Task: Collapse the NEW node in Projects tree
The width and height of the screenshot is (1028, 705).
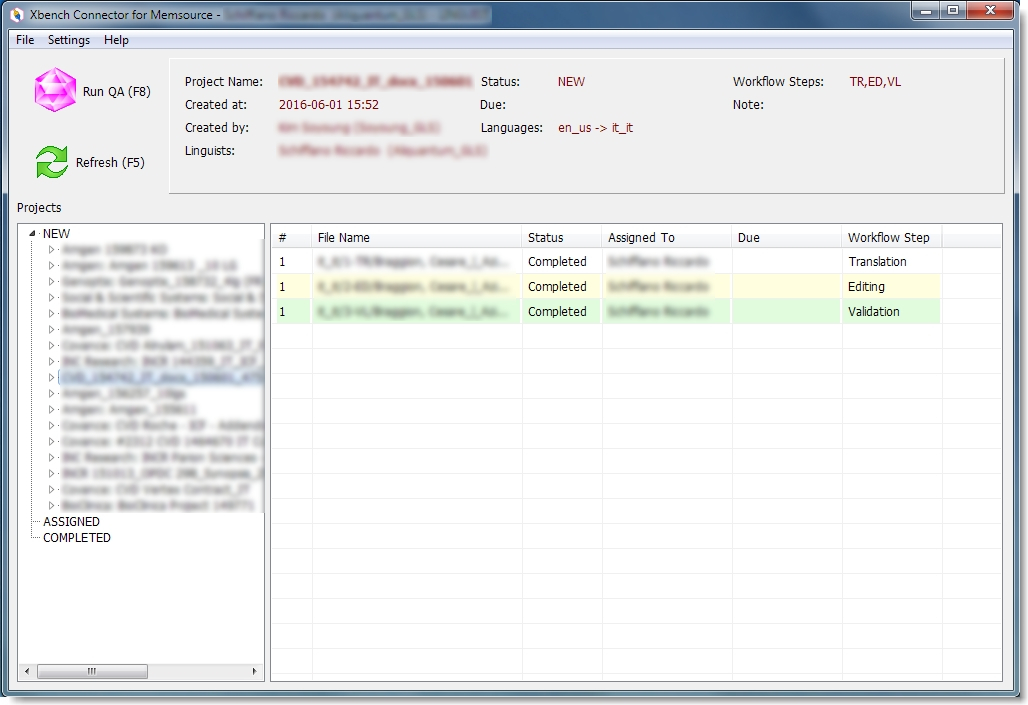Action: [x=33, y=234]
